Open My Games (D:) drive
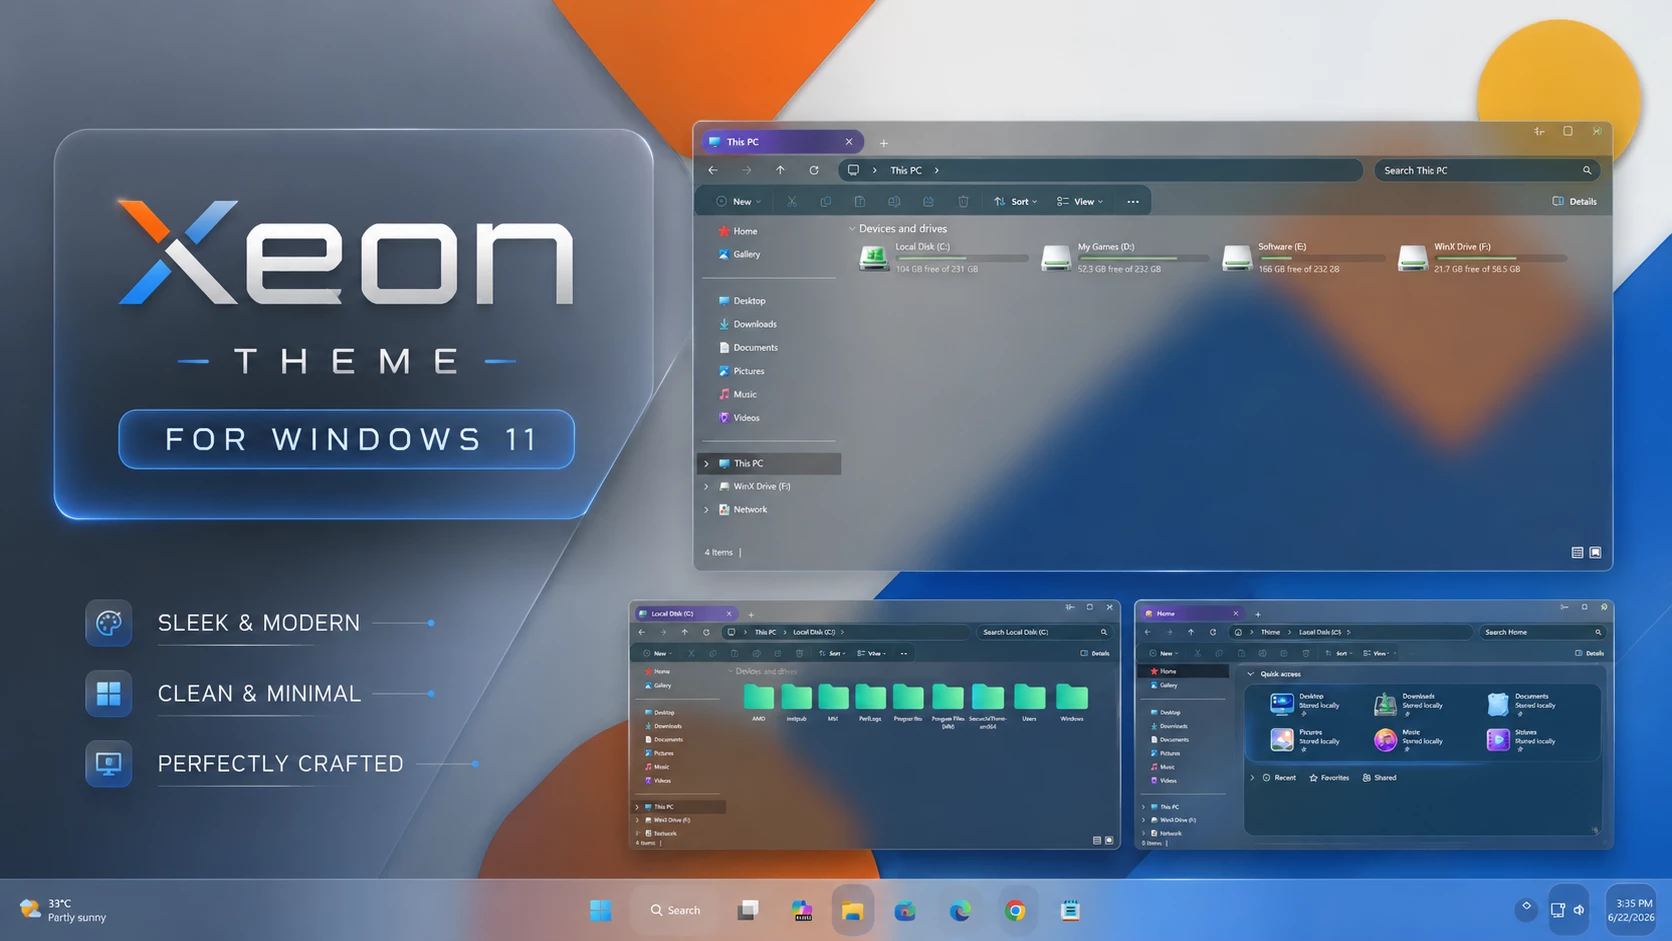This screenshot has height=941, width=1672. tap(1124, 257)
